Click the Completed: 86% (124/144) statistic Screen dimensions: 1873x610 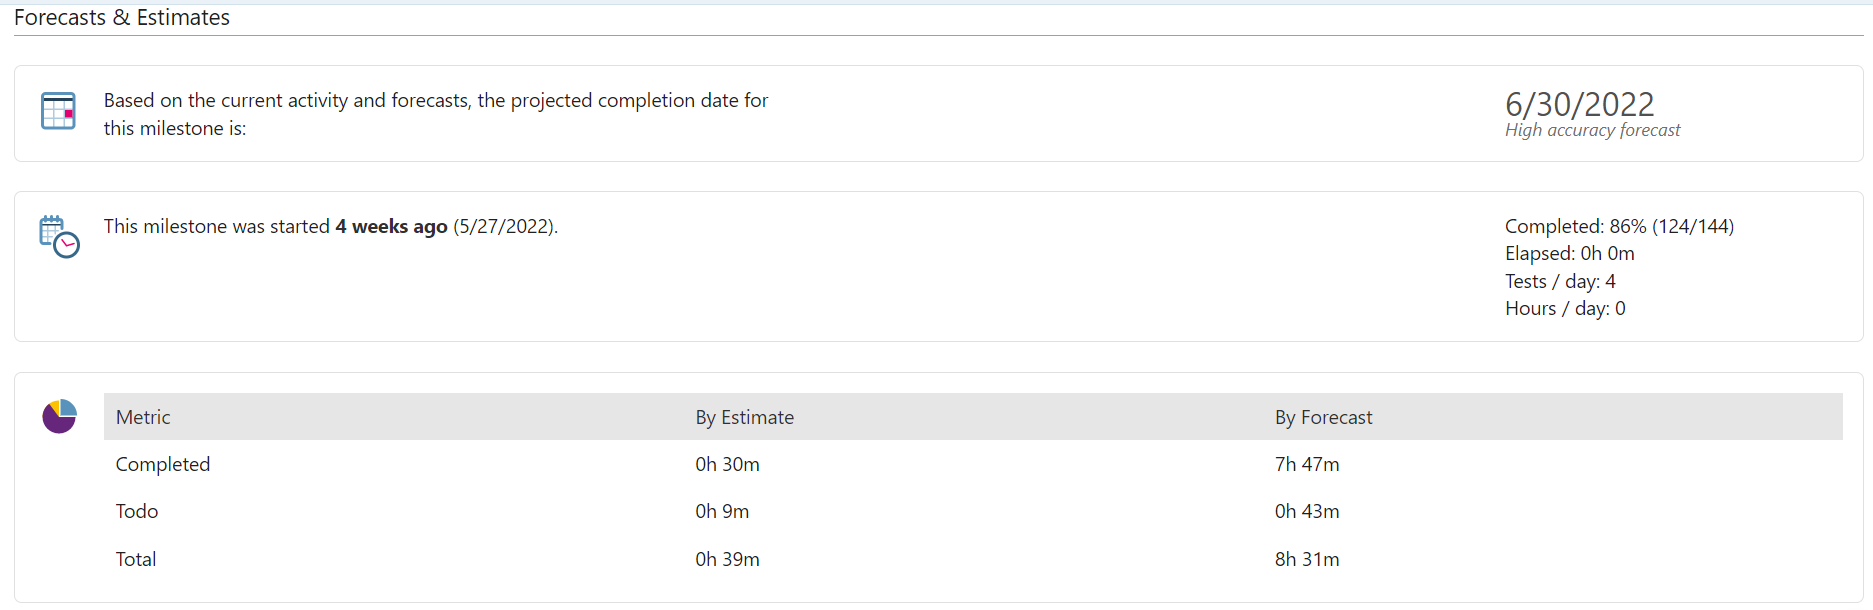[1619, 227]
